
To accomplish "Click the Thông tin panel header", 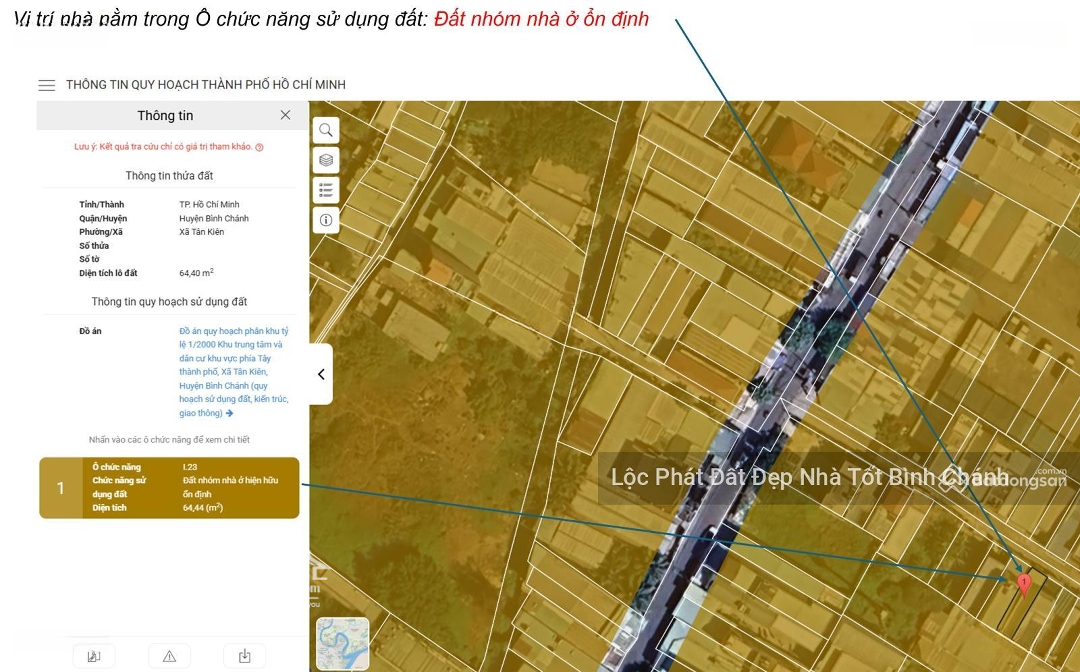I will [x=165, y=116].
